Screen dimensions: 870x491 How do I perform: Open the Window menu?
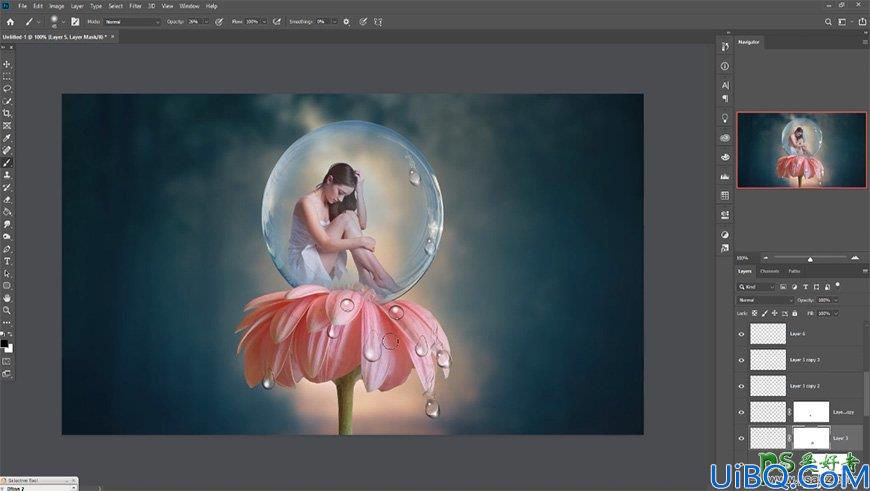189,6
